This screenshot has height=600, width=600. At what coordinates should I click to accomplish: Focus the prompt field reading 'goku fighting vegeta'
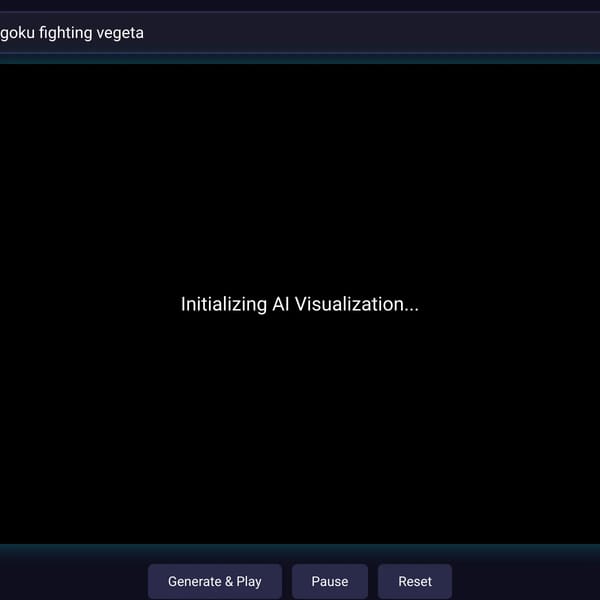pos(300,33)
